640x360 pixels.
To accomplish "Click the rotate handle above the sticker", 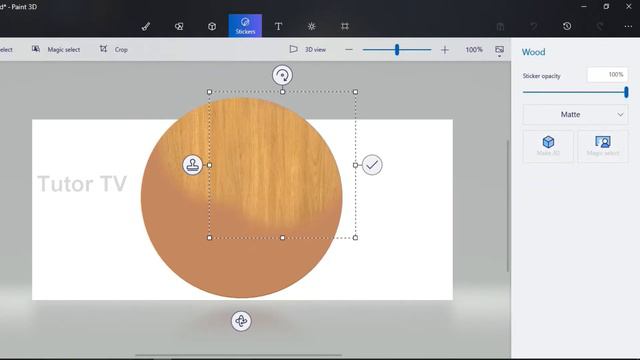I will pos(282,75).
